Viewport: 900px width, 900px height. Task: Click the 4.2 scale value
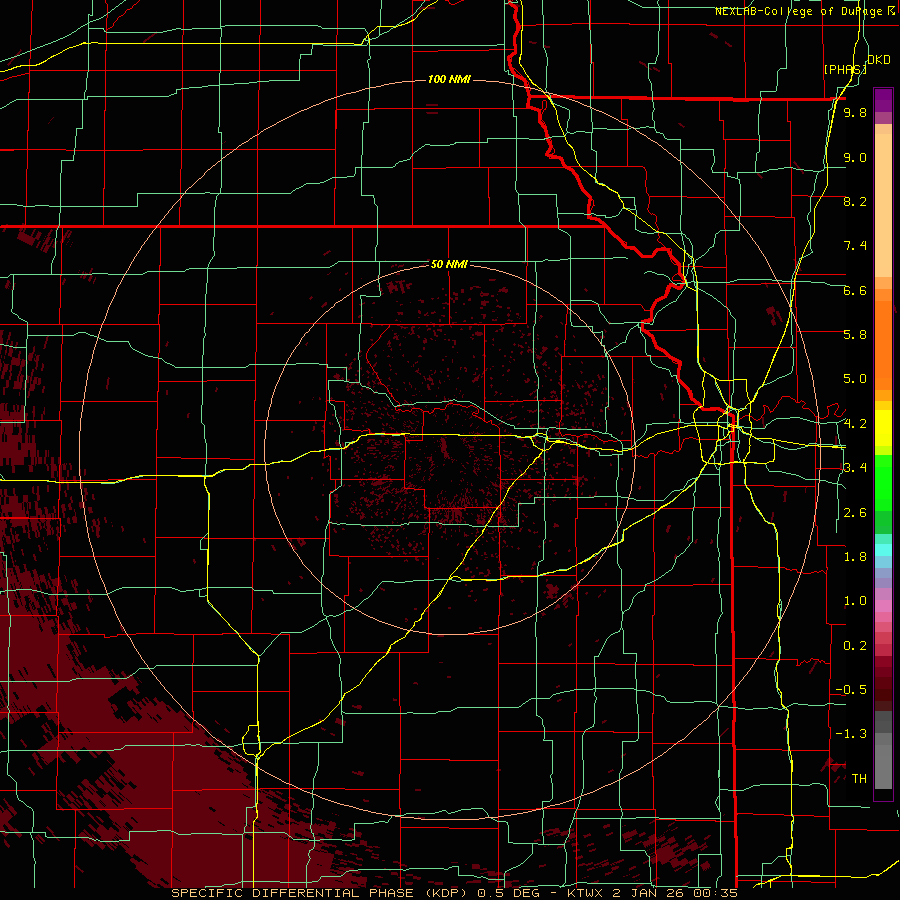click(x=855, y=424)
